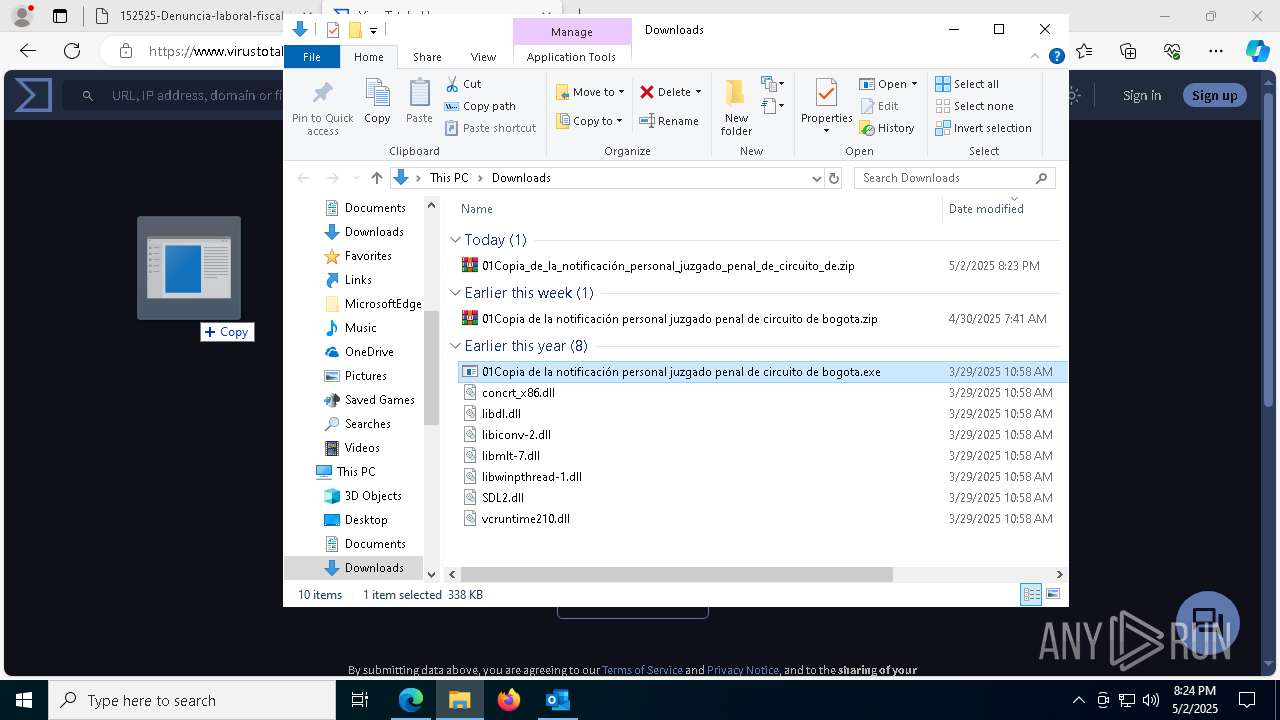Screen dimensions: 1280x720
Task: Switch to the View tab
Action: coord(483,57)
